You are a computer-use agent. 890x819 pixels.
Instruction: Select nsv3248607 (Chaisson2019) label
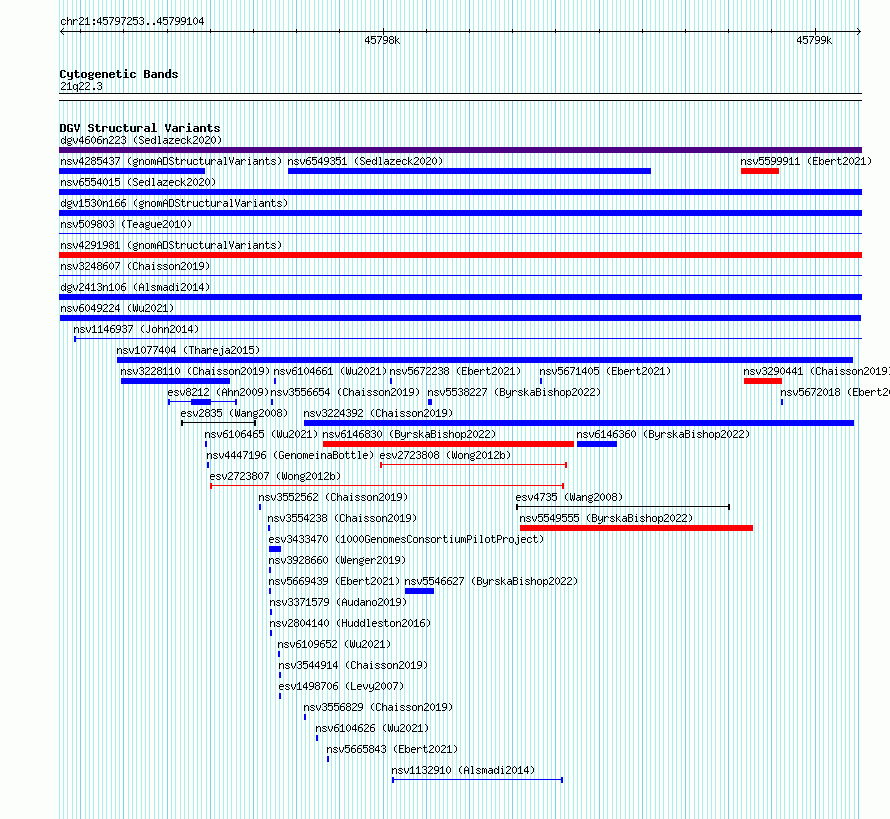[x=135, y=266]
